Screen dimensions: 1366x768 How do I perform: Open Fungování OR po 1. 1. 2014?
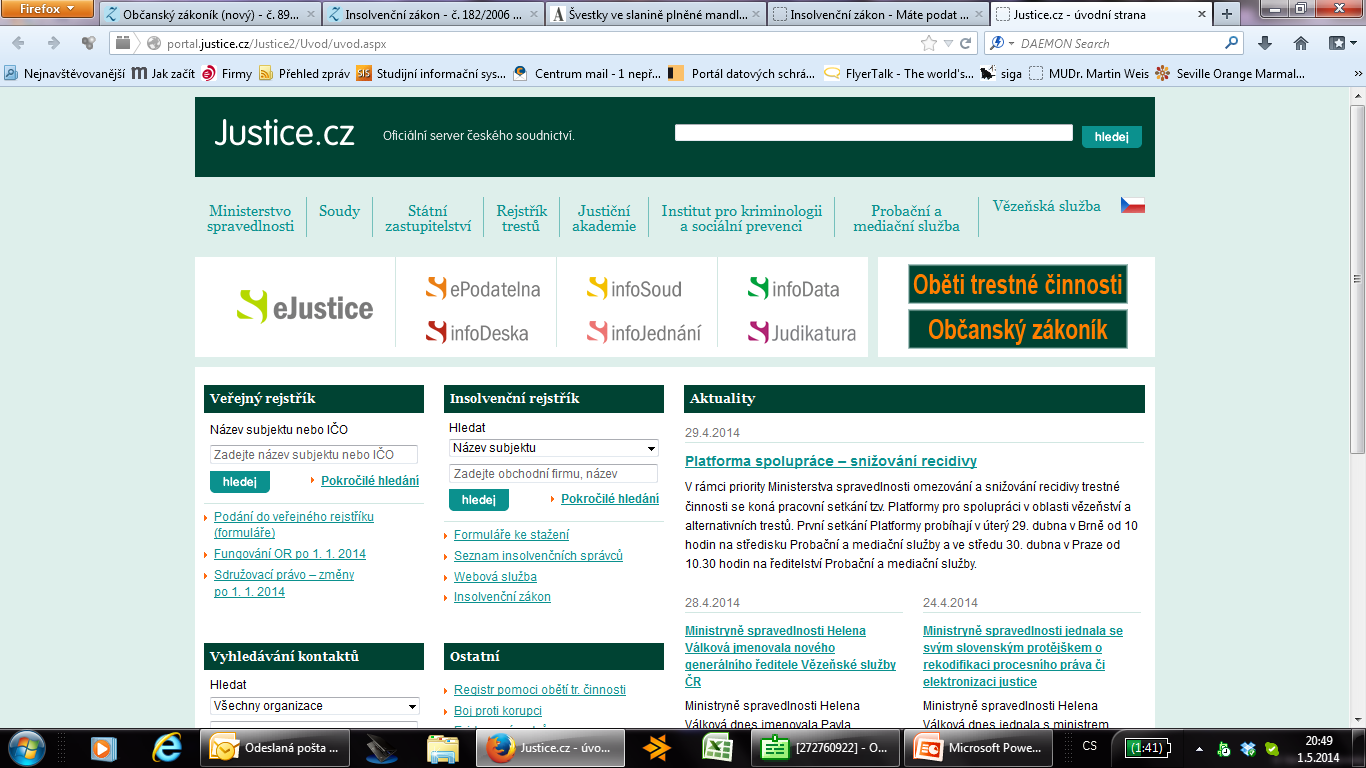[x=290, y=554]
